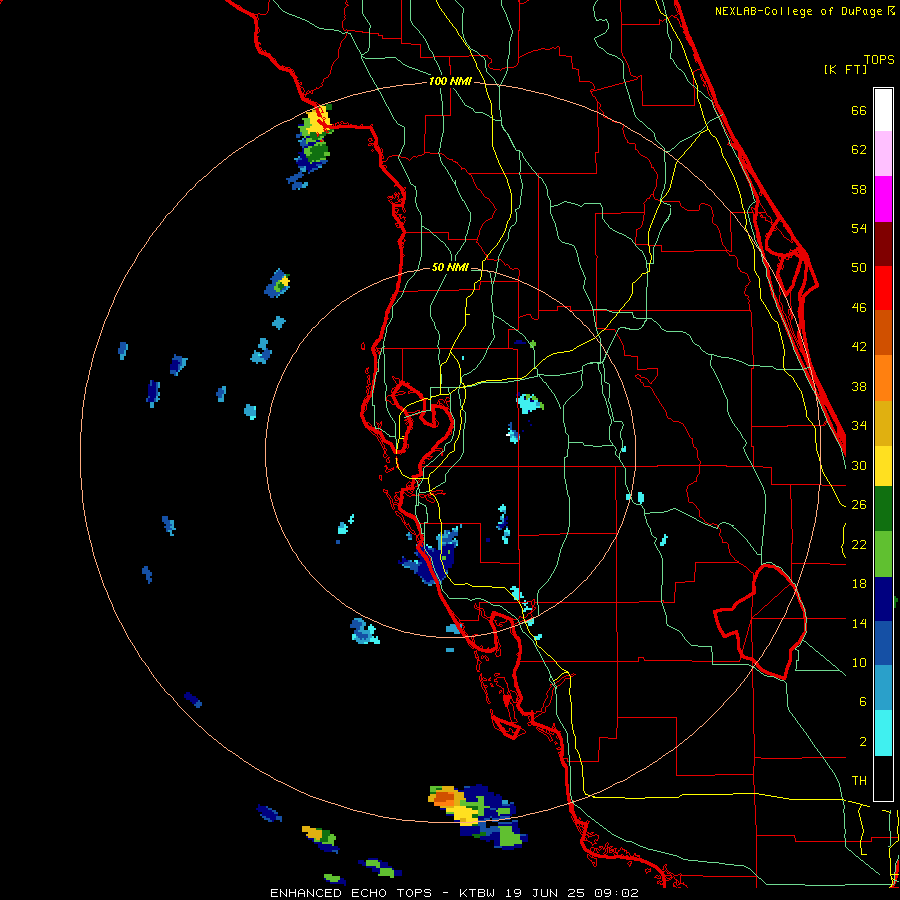The height and width of the screenshot is (900, 900).
Task: Click the "54" legend value
Action: click(x=859, y=229)
